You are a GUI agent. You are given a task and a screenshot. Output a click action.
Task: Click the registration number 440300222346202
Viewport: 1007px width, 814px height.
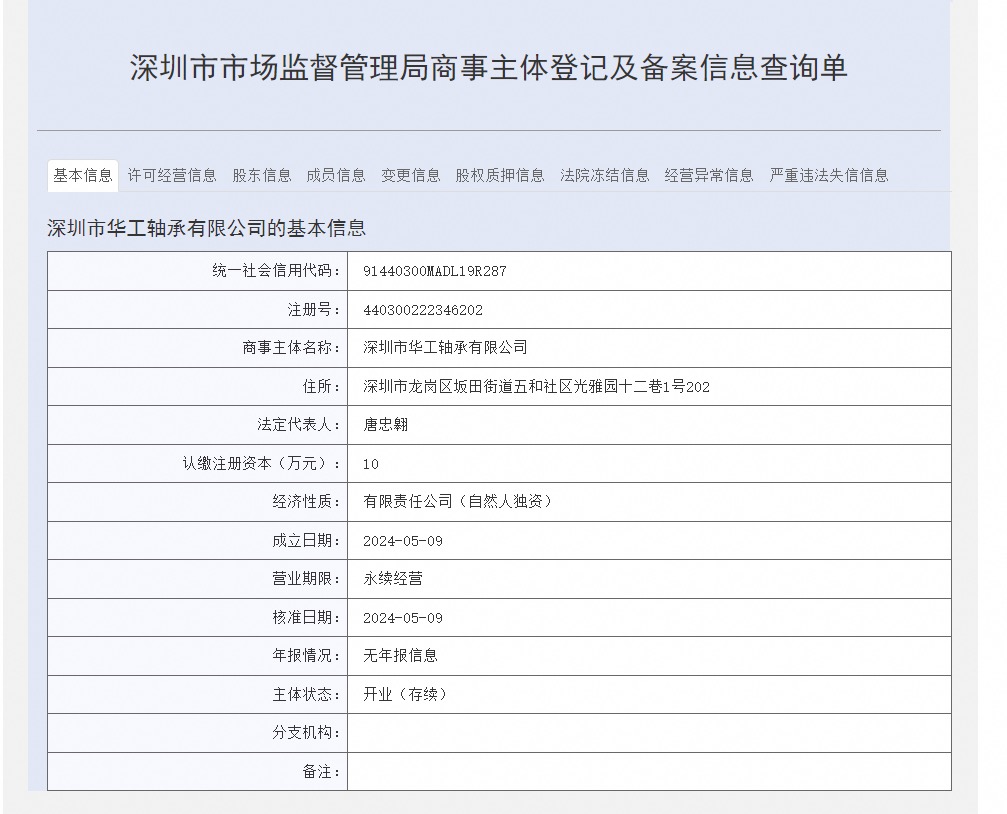point(423,310)
